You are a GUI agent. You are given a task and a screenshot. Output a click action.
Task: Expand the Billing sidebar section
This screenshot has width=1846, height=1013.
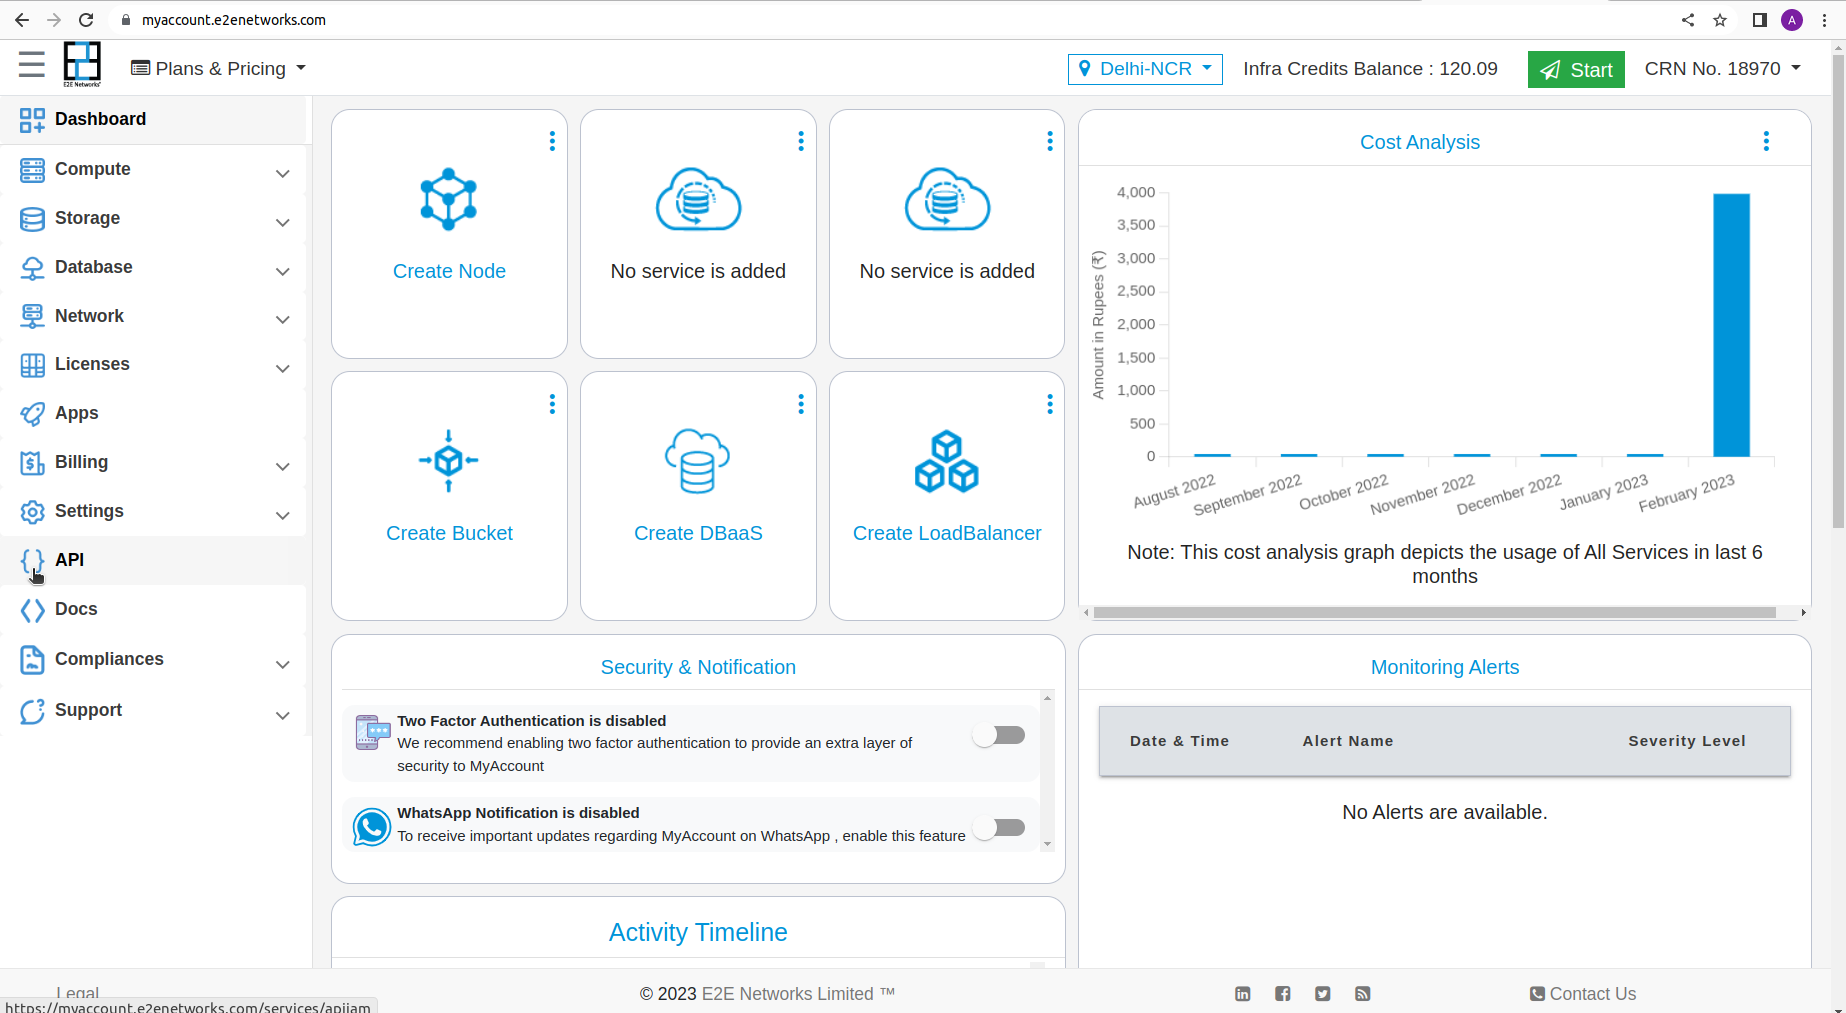coord(154,463)
